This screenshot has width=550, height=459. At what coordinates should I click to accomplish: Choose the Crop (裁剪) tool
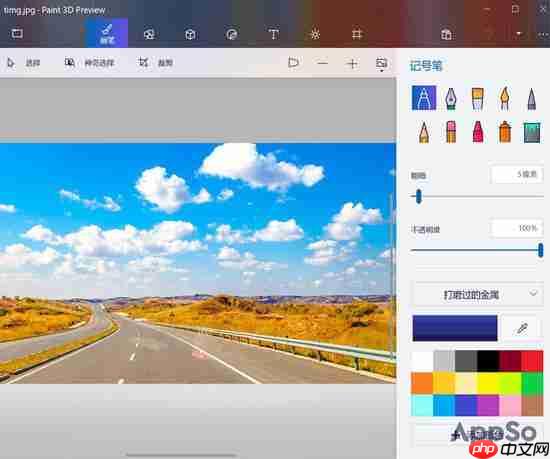click(x=156, y=63)
